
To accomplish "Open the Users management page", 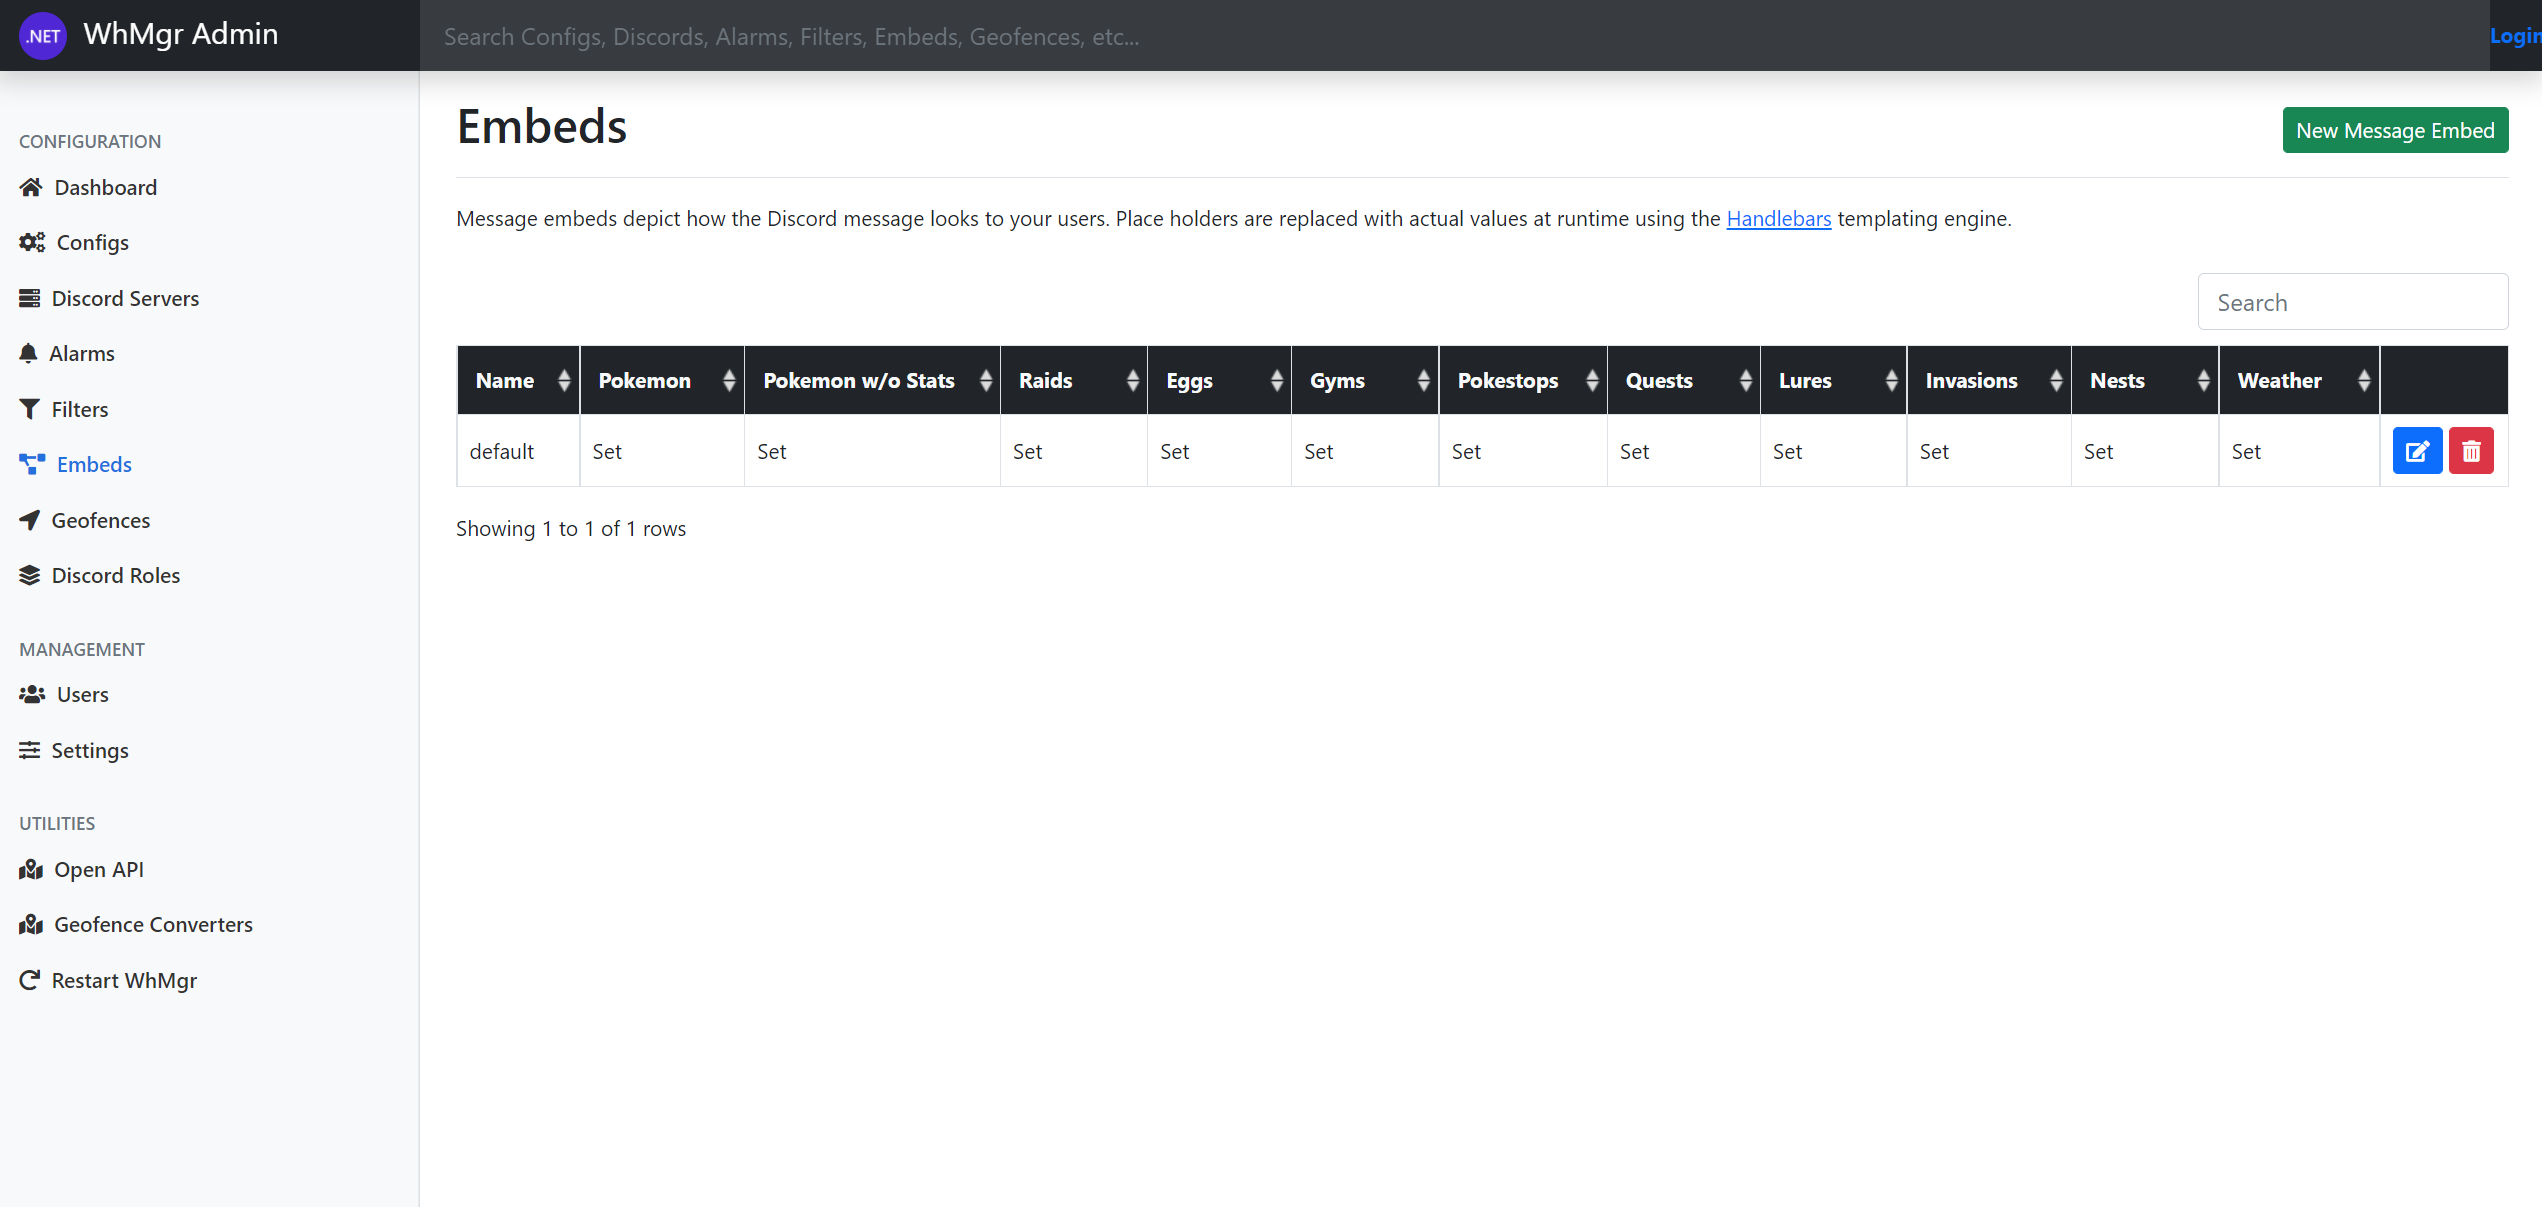I will tap(82, 694).
